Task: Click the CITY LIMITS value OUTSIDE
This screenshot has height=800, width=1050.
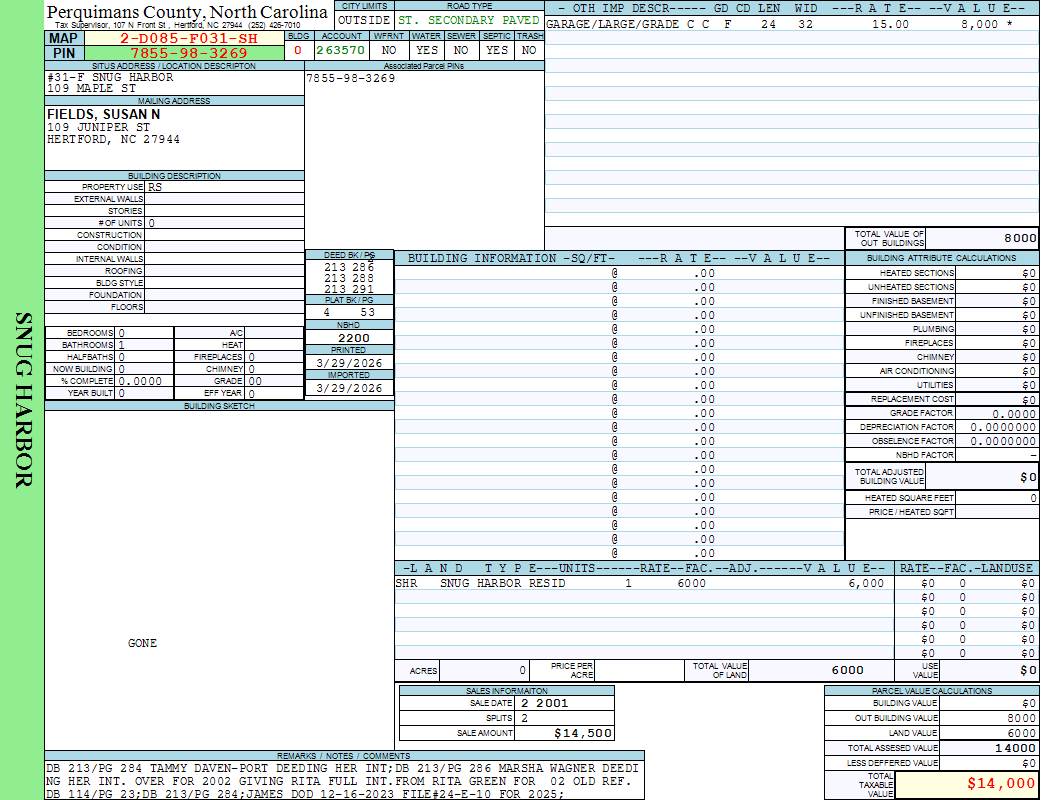Action: (x=364, y=20)
